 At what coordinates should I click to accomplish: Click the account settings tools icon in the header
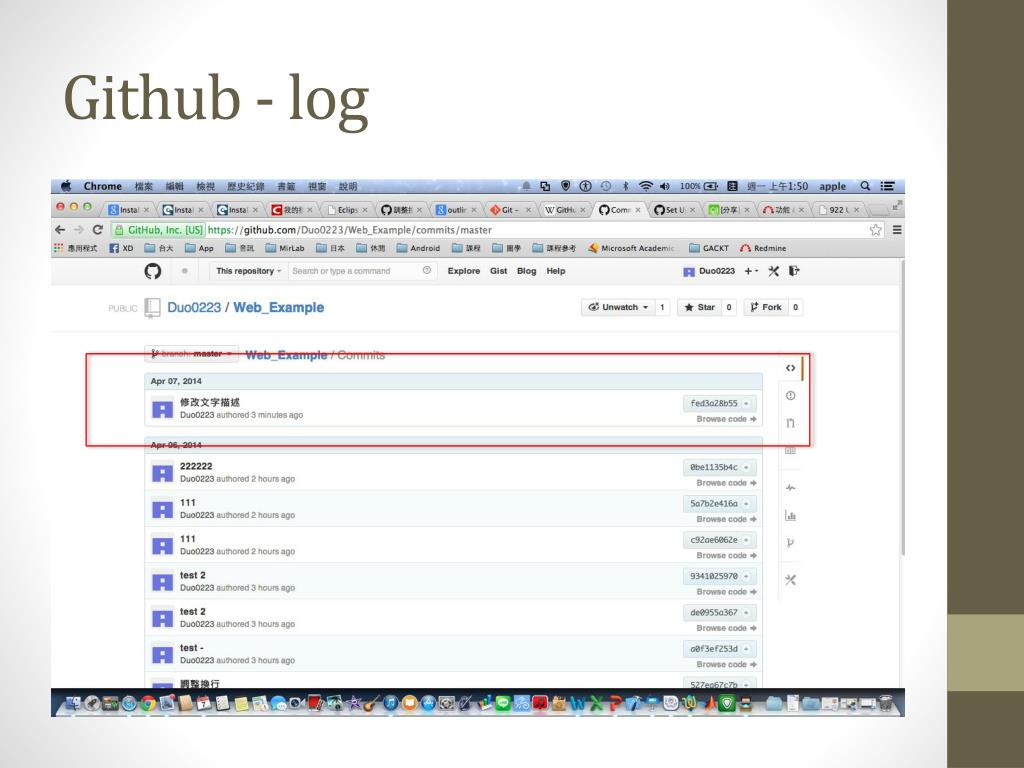773,271
